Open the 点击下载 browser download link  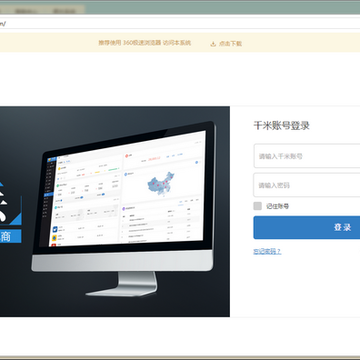(x=230, y=44)
